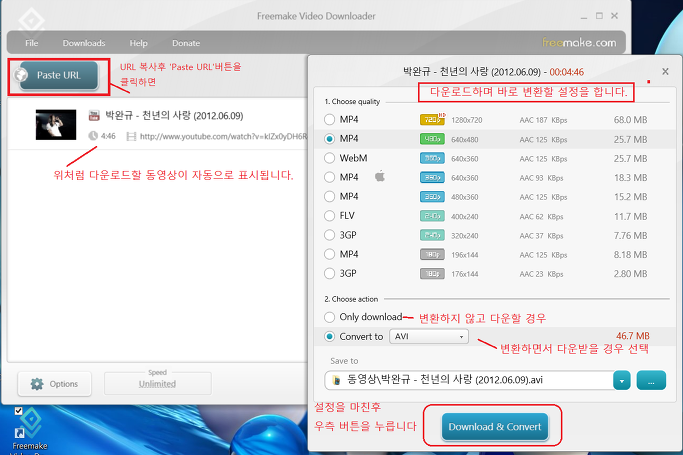
Task: Select the 3GP 320x240 quality option
Action: click(330, 235)
